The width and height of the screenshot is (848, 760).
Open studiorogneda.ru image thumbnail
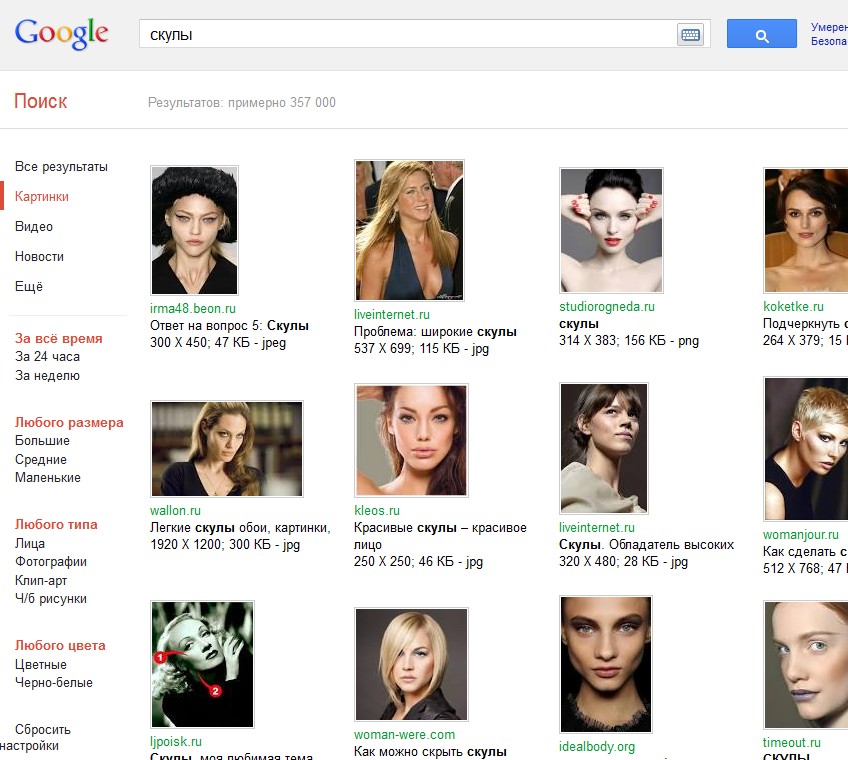(611, 230)
